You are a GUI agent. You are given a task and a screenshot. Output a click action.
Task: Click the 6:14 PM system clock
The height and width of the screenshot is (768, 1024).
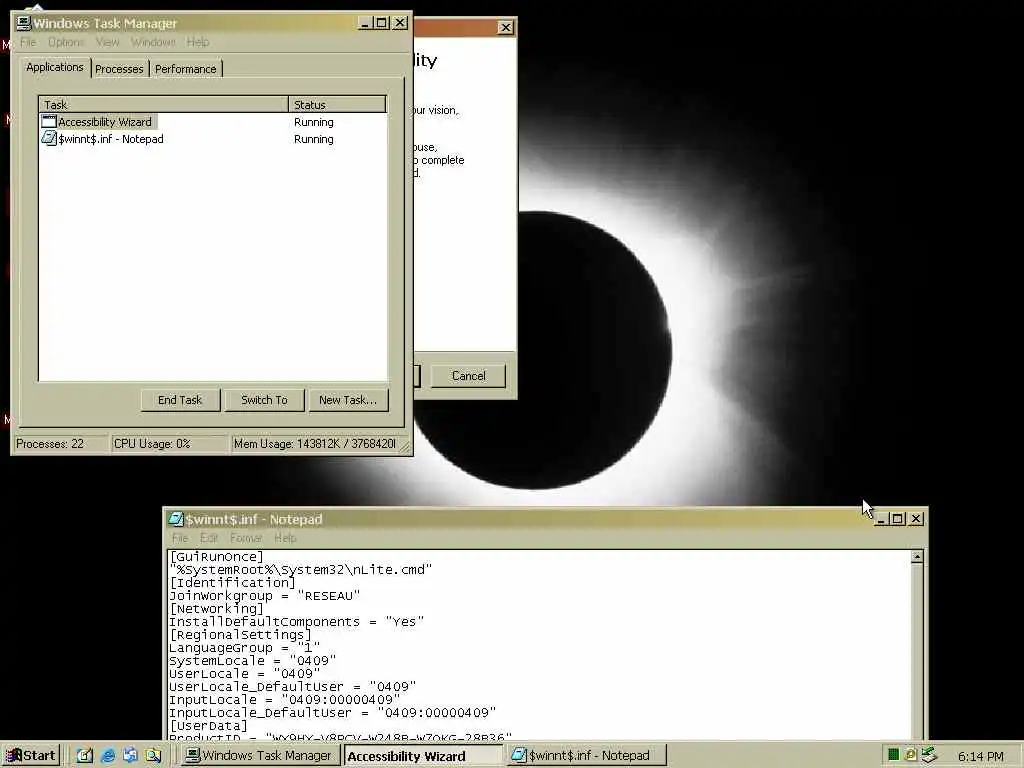pos(980,756)
